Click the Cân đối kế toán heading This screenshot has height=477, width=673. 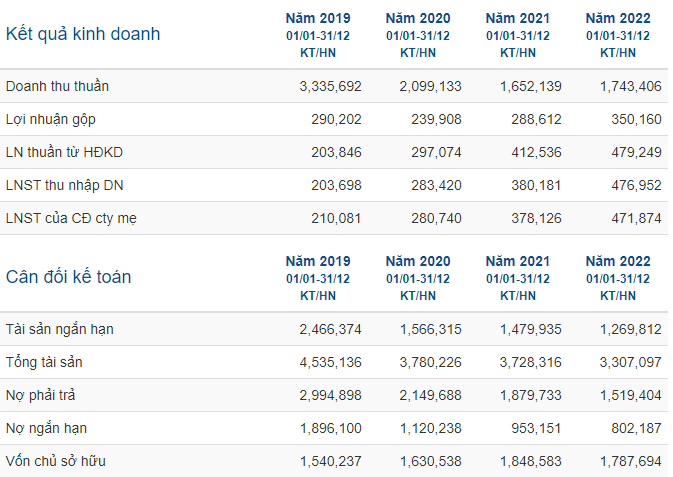tap(68, 277)
